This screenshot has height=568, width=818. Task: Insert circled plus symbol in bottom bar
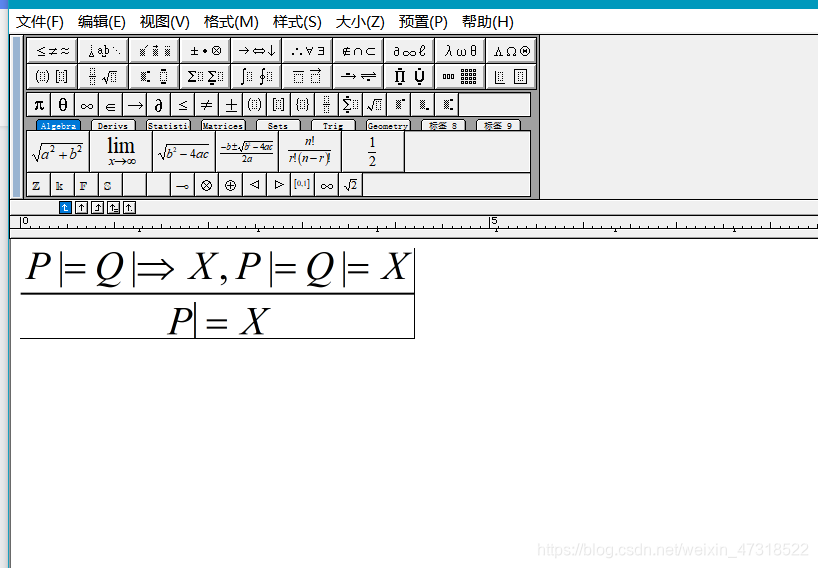tap(231, 185)
